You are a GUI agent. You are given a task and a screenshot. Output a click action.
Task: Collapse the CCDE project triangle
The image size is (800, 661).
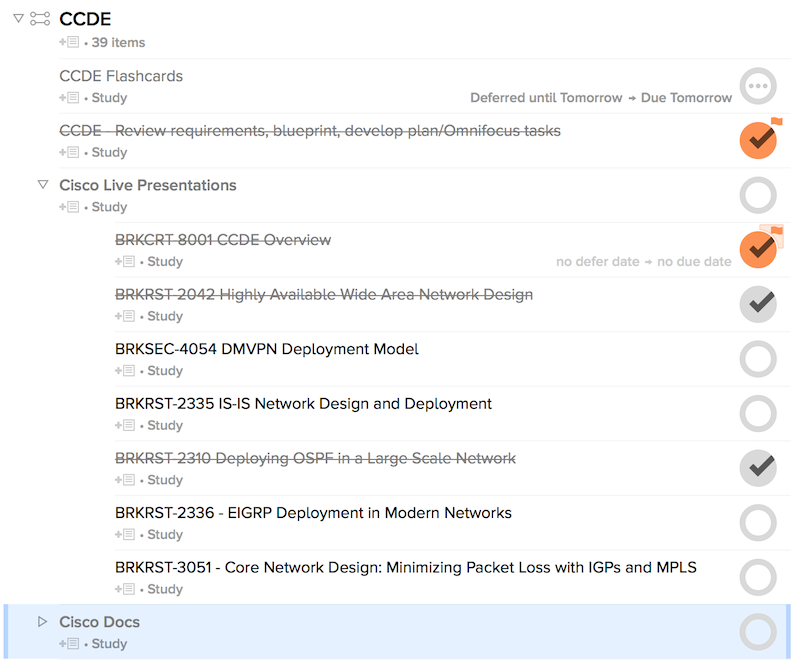point(18,18)
